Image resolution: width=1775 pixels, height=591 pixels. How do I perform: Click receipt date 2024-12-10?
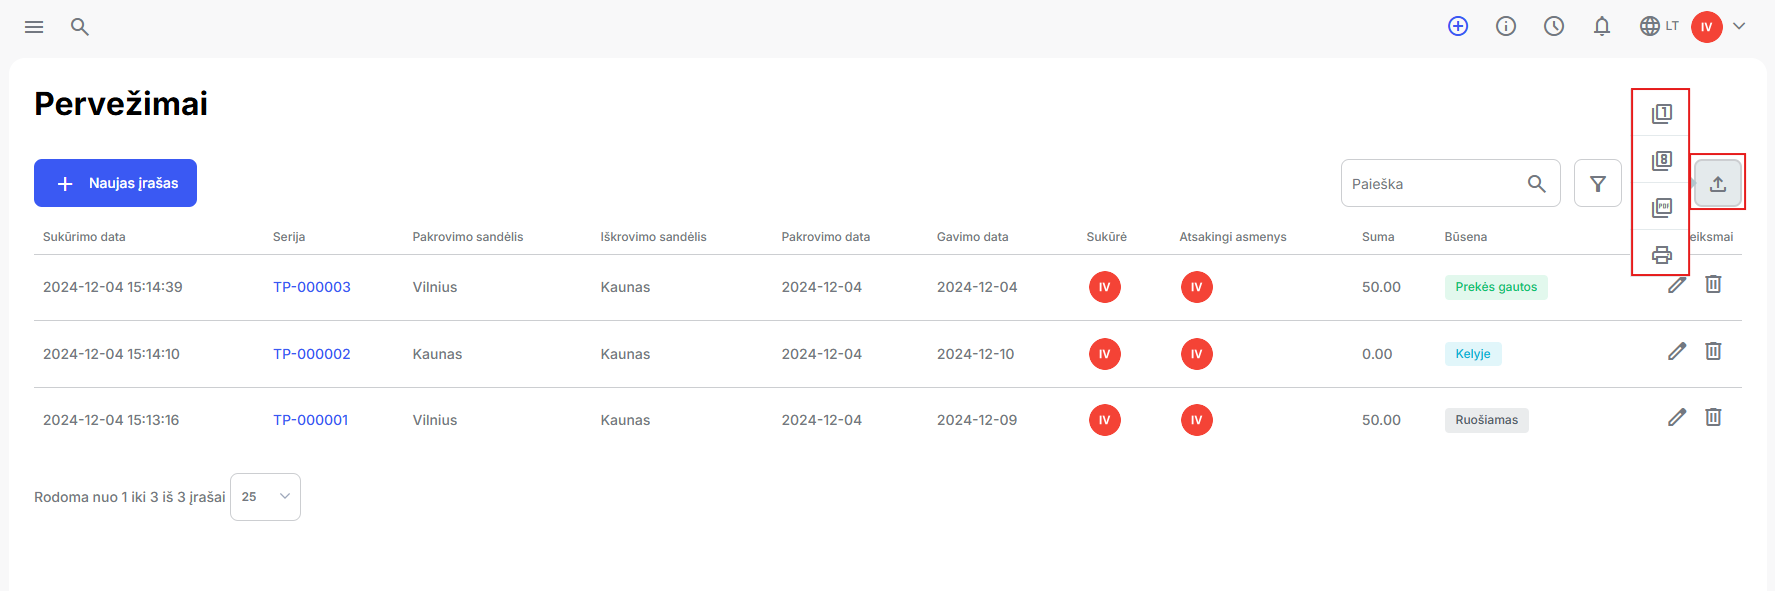point(975,354)
